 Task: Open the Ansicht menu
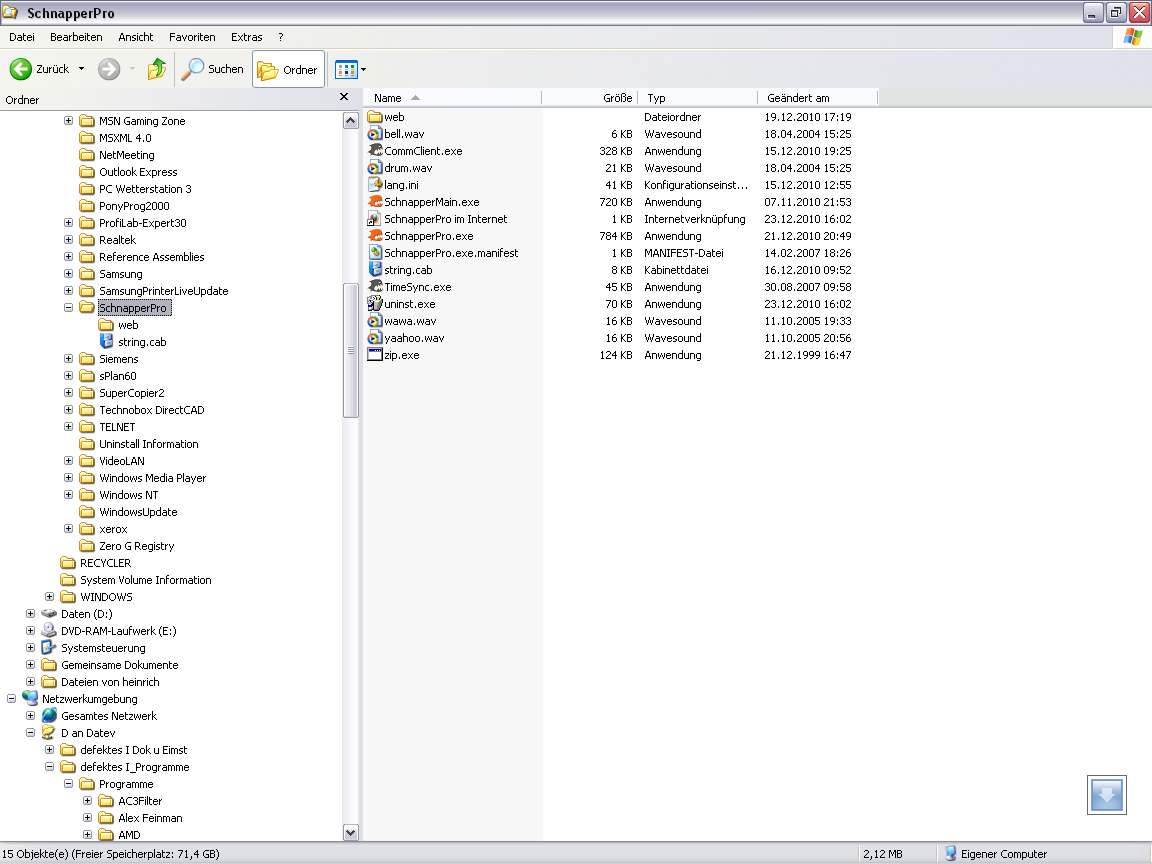(x=135, y=37)
